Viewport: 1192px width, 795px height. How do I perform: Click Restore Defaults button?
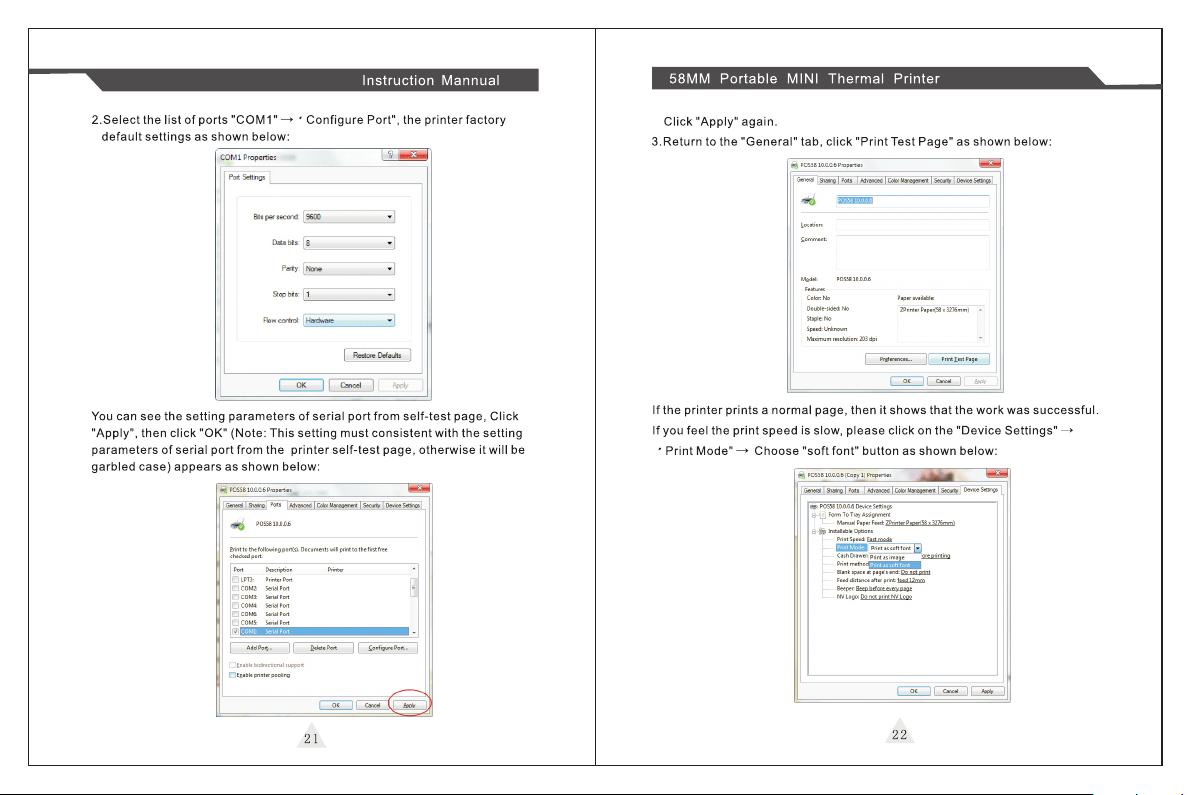click(377, 355)
